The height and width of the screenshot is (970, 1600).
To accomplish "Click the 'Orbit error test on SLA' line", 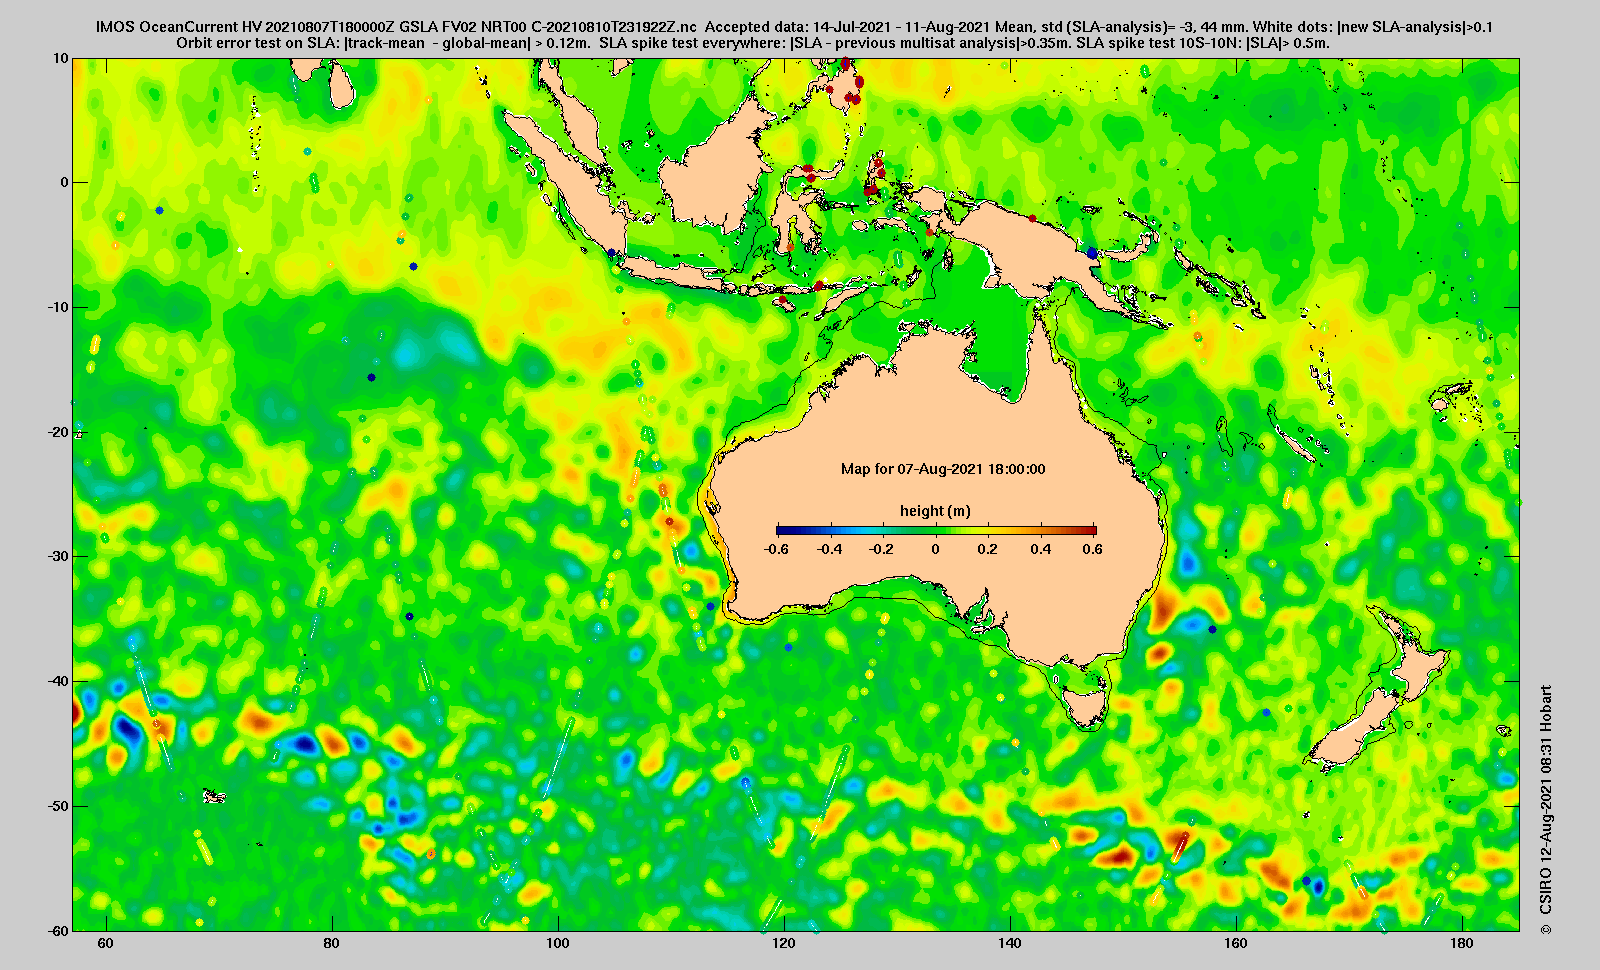I will pos(753,43).
